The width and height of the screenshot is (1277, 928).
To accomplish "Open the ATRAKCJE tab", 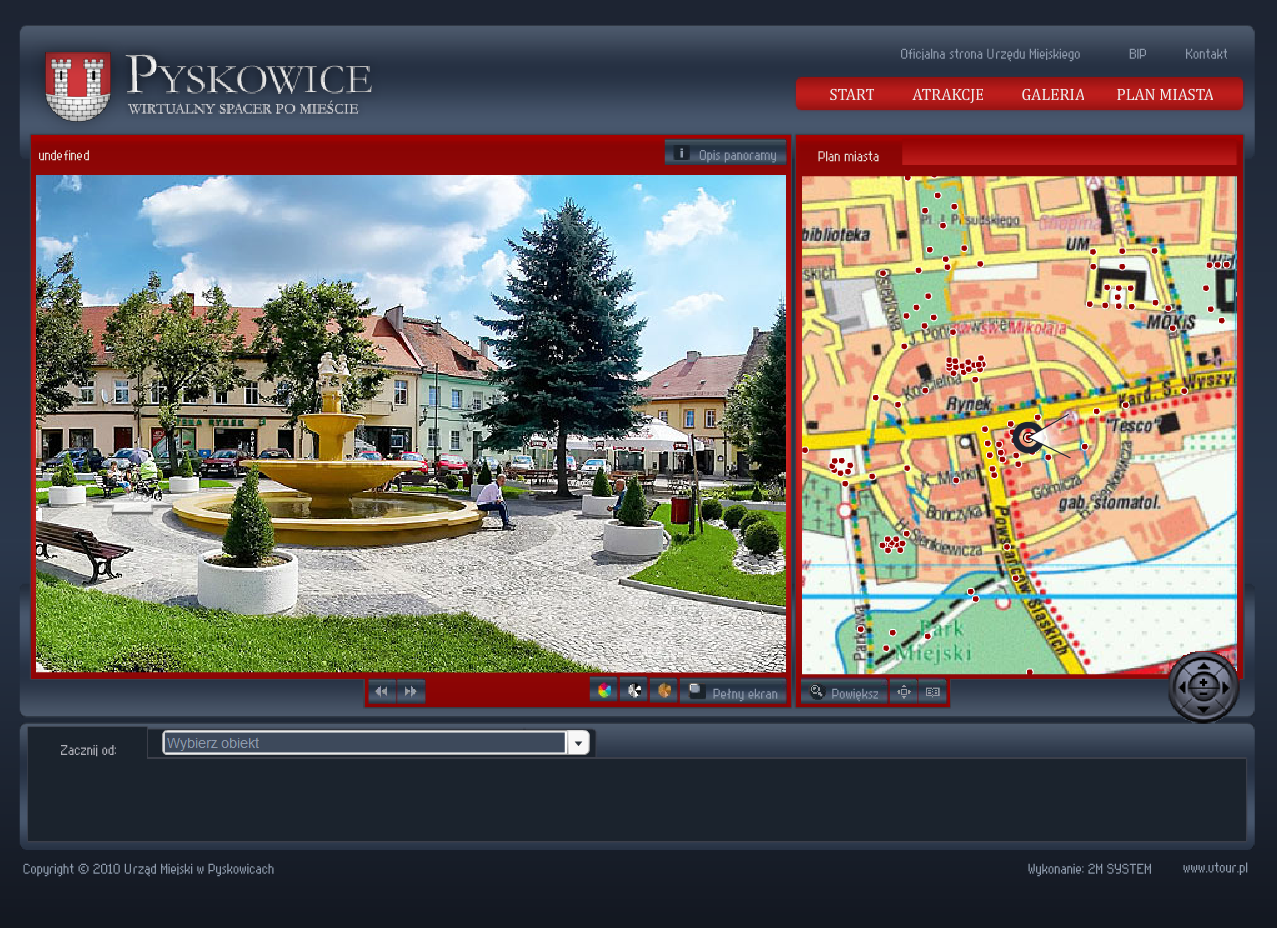I will [x=947, y=94].
